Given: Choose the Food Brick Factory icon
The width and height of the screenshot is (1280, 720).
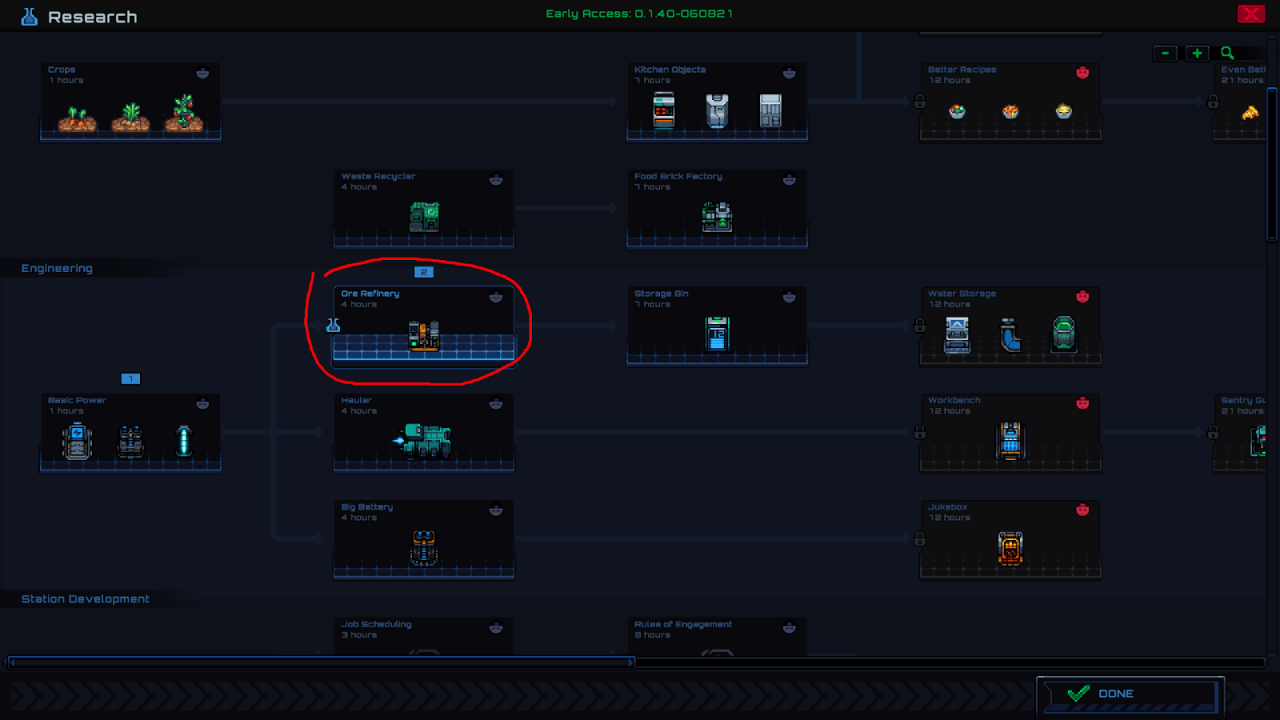Looking at the screenshot, I should [717, 216].
